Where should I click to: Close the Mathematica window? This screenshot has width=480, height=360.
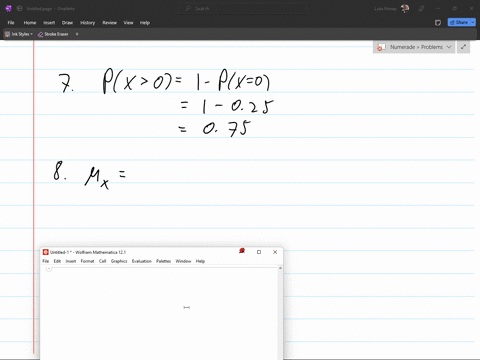tap(275, 252)
